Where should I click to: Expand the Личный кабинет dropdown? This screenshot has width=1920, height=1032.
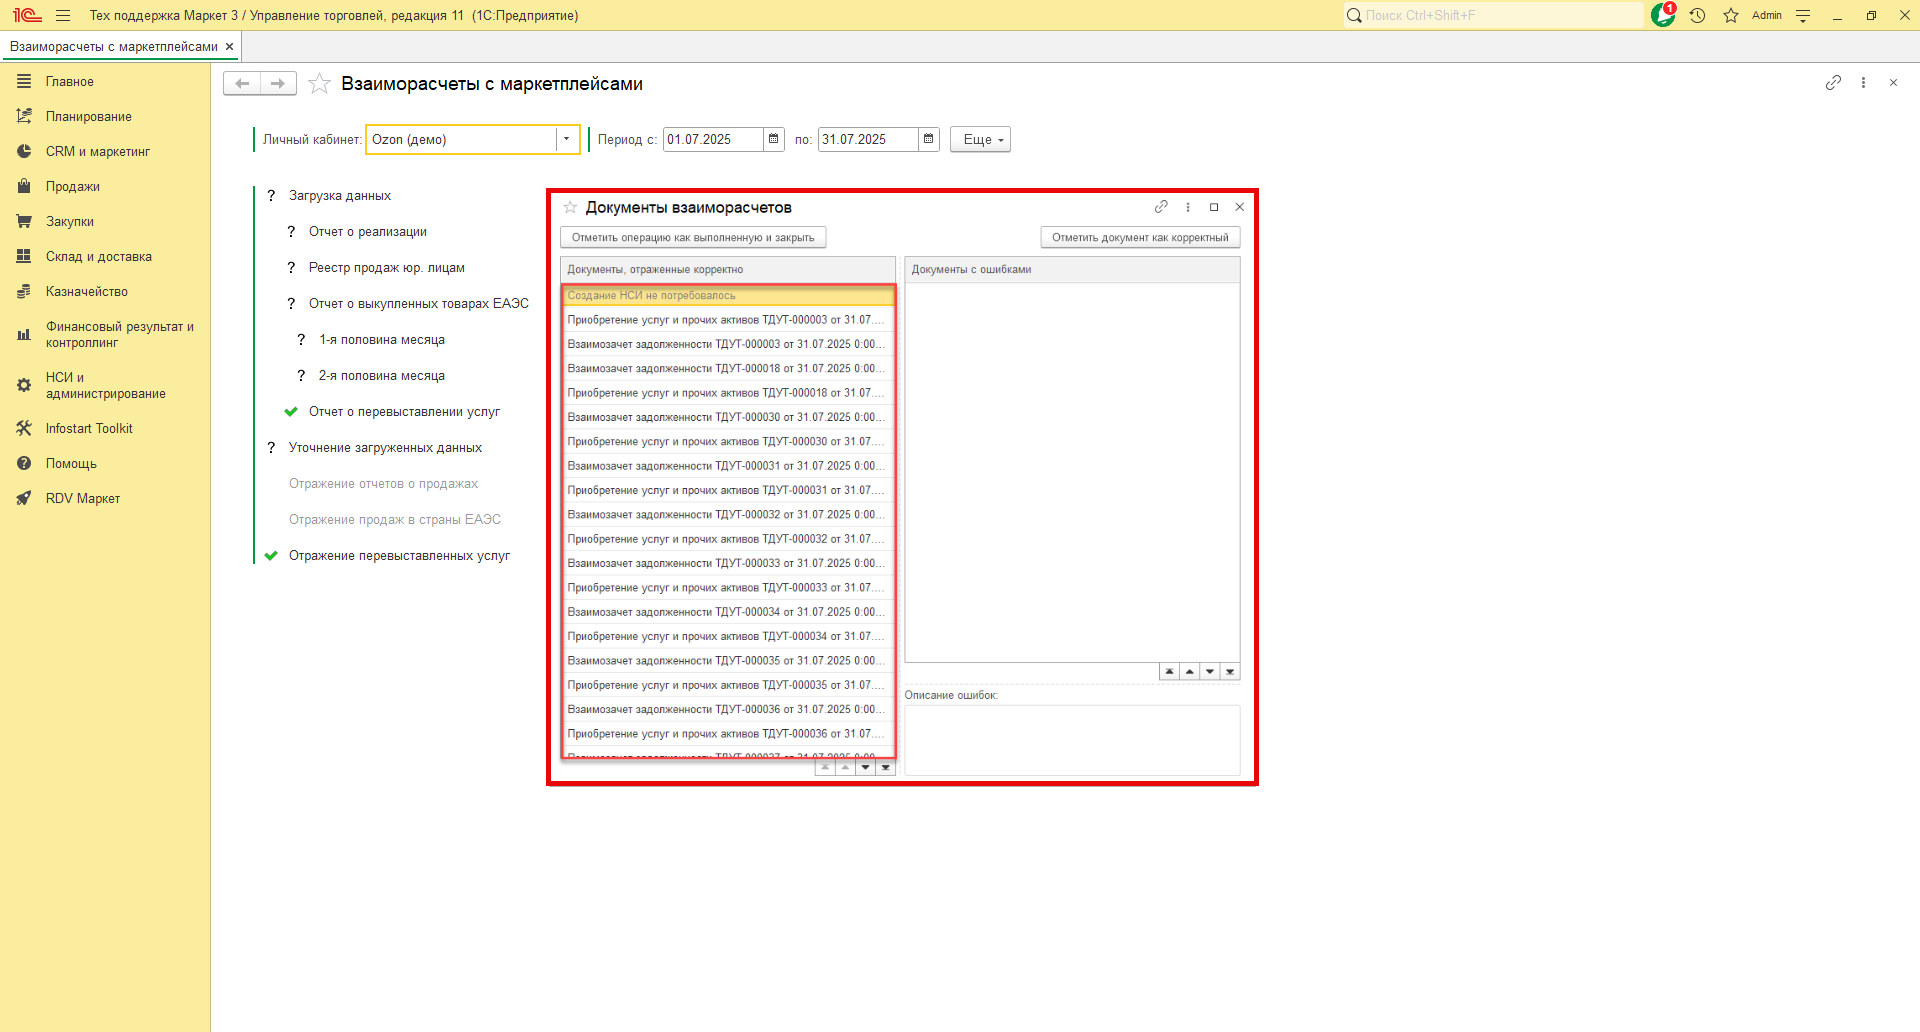point(567,139)
